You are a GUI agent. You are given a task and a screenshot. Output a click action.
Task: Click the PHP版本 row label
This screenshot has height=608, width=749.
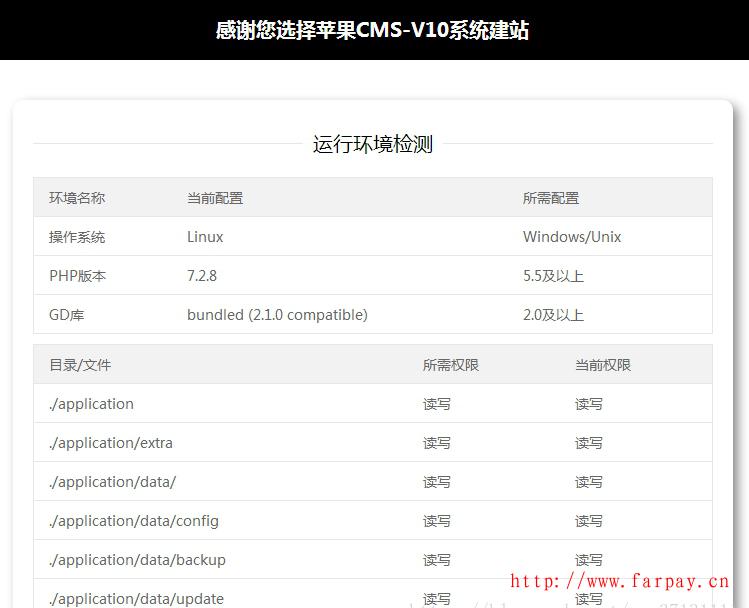pos(77,276)
